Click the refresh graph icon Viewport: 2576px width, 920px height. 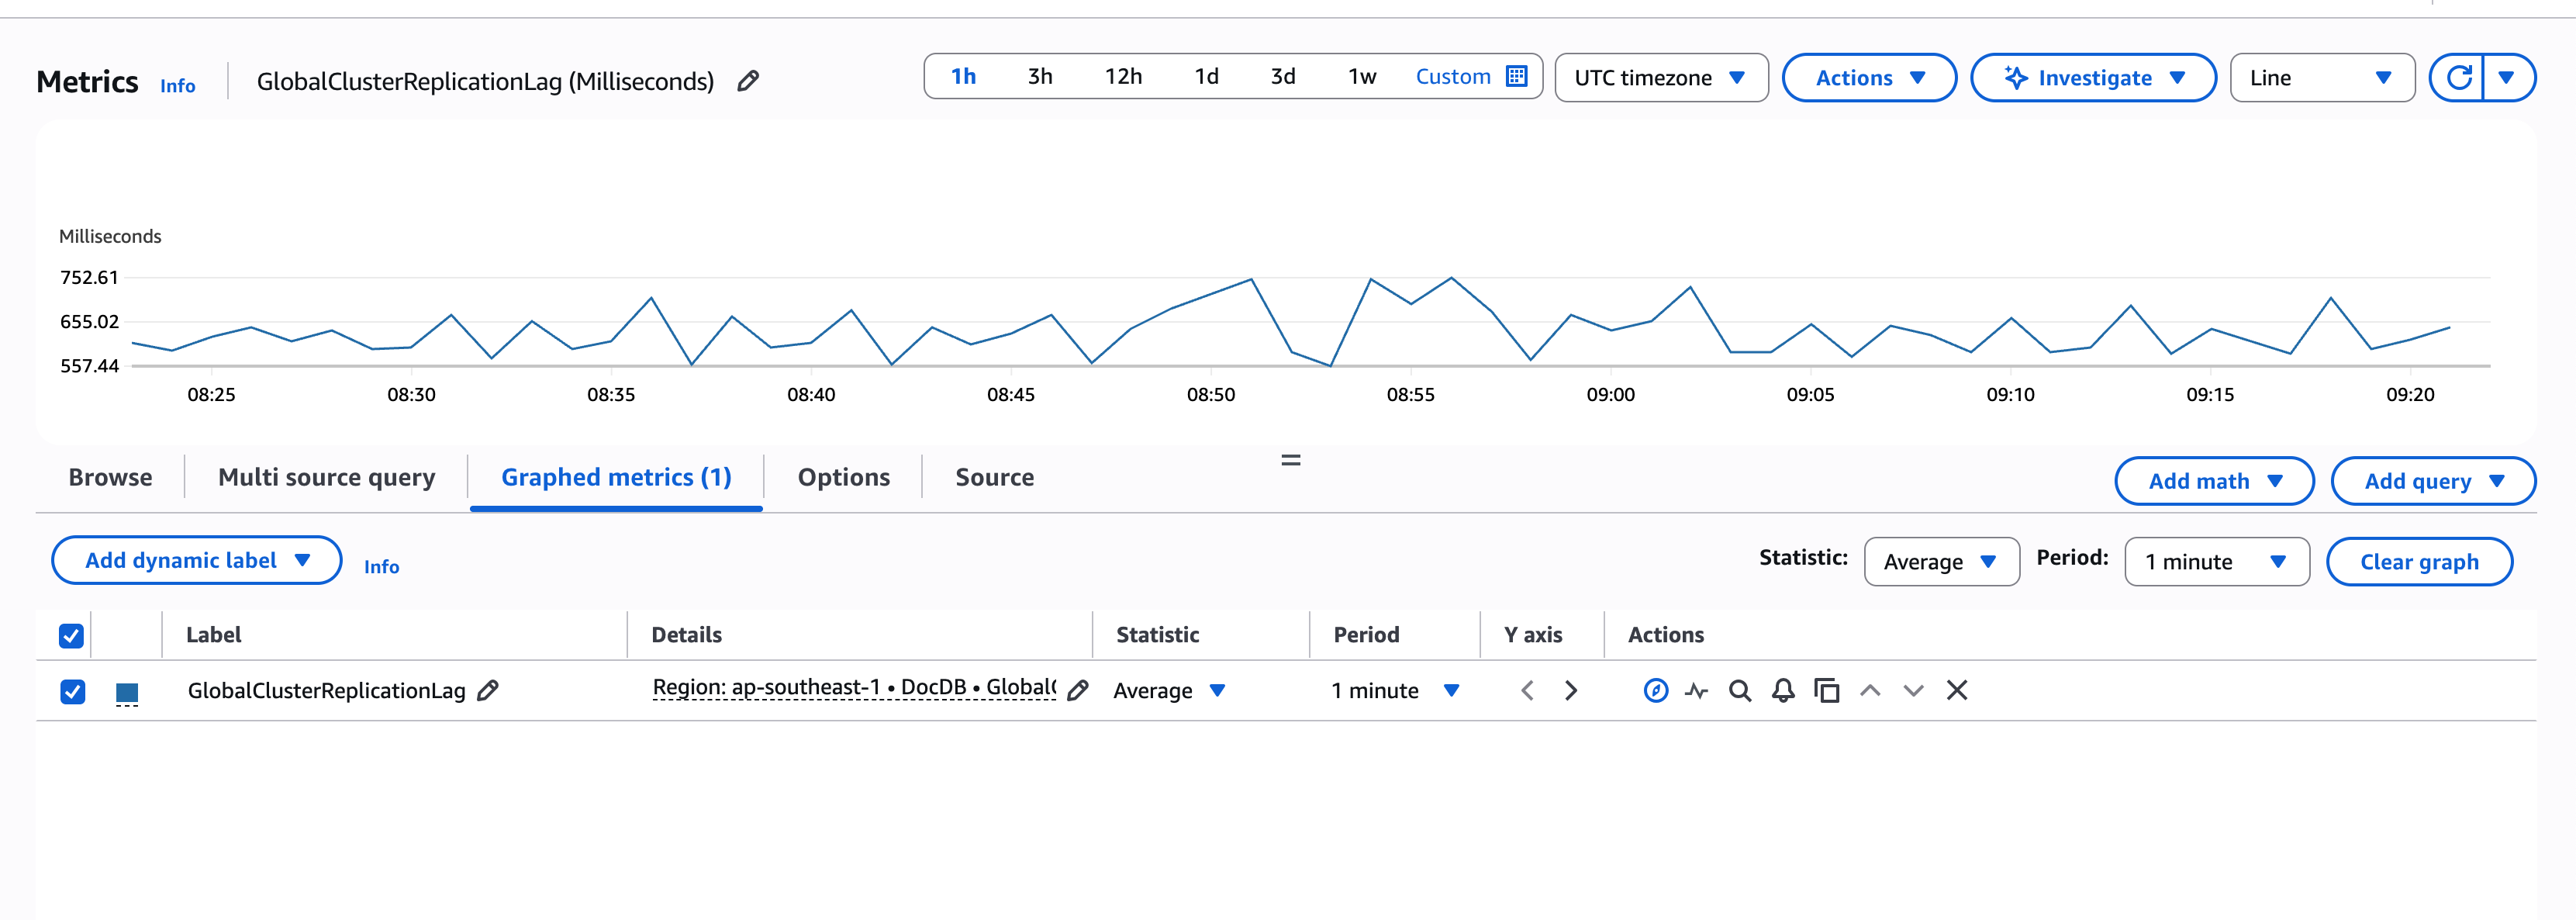point(2458,77)
